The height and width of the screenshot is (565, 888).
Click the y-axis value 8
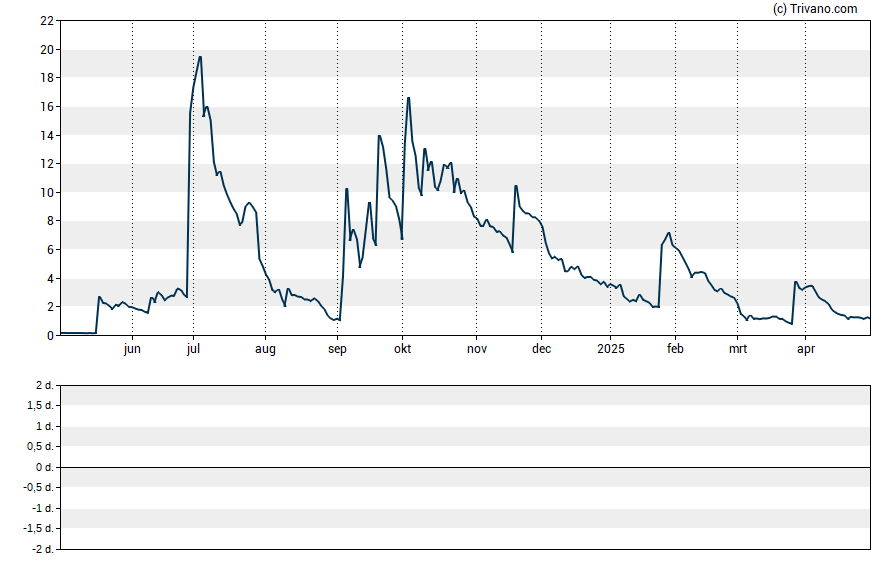[50, 221]
